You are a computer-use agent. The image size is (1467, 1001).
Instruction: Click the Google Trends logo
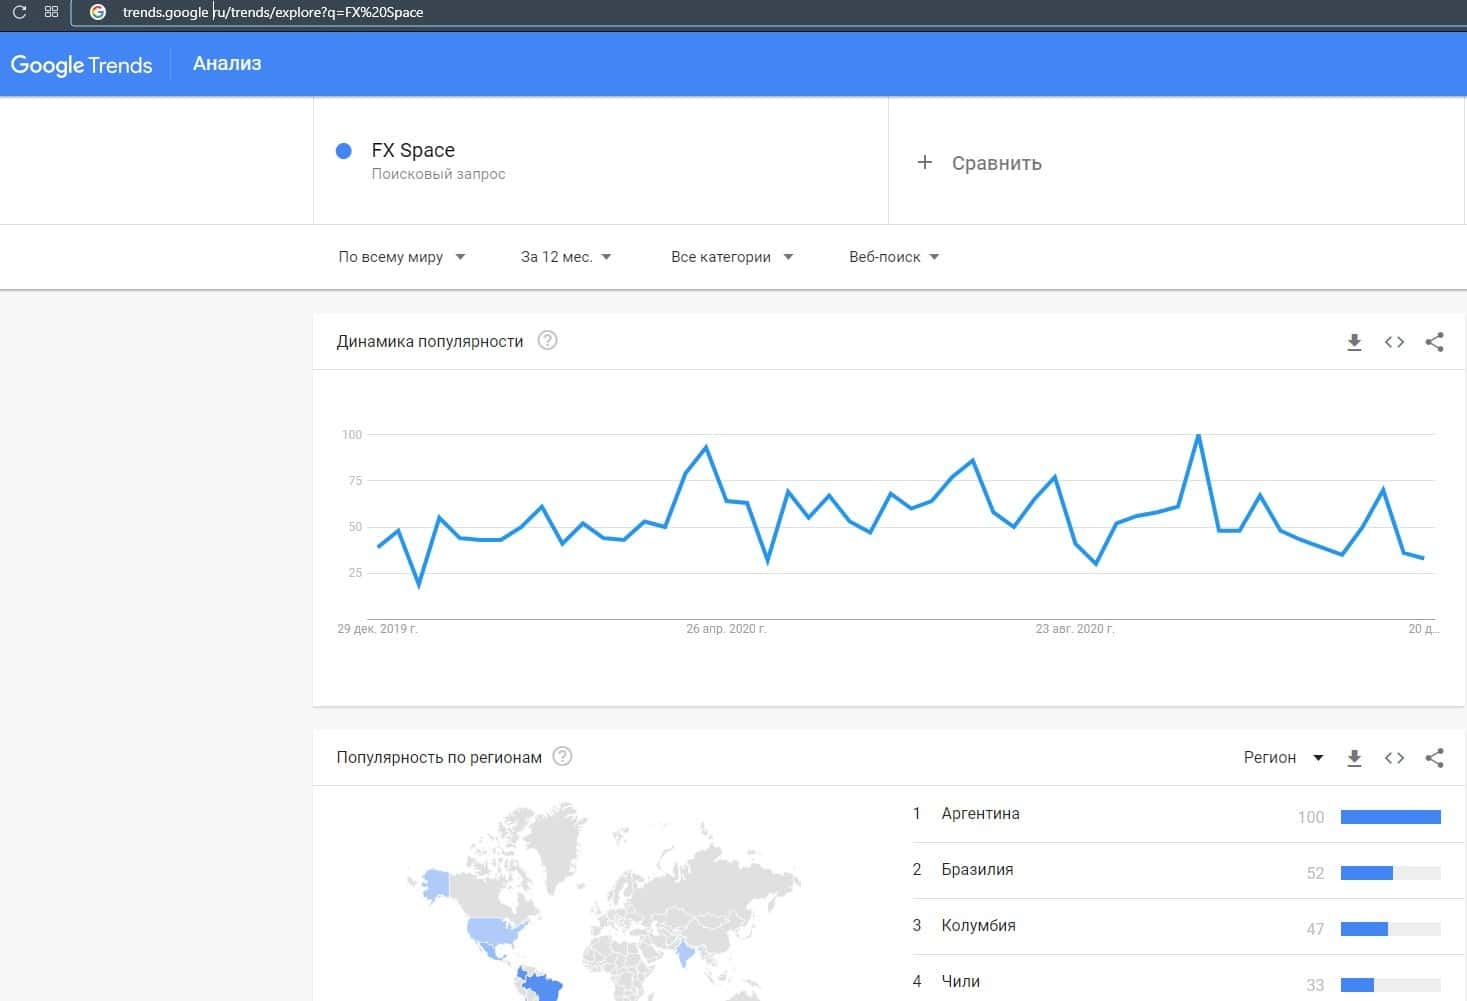[81, 65]
